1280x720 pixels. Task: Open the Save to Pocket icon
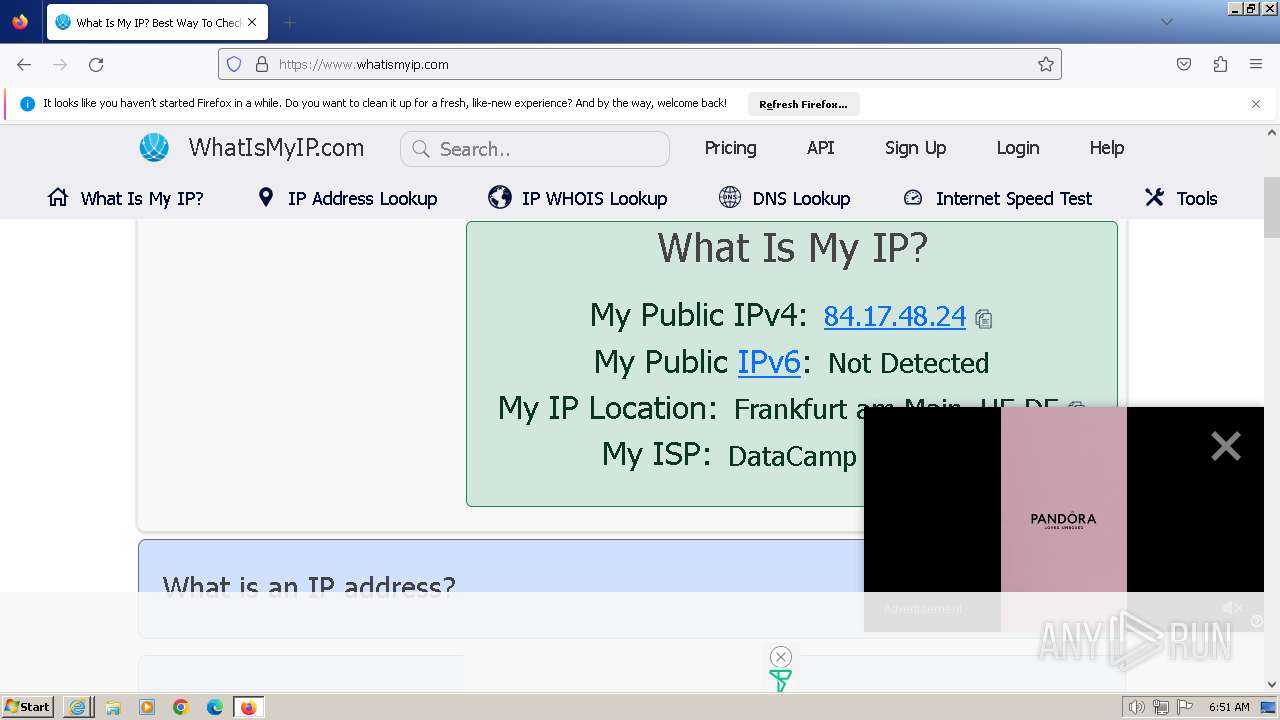pos(1184,64)
